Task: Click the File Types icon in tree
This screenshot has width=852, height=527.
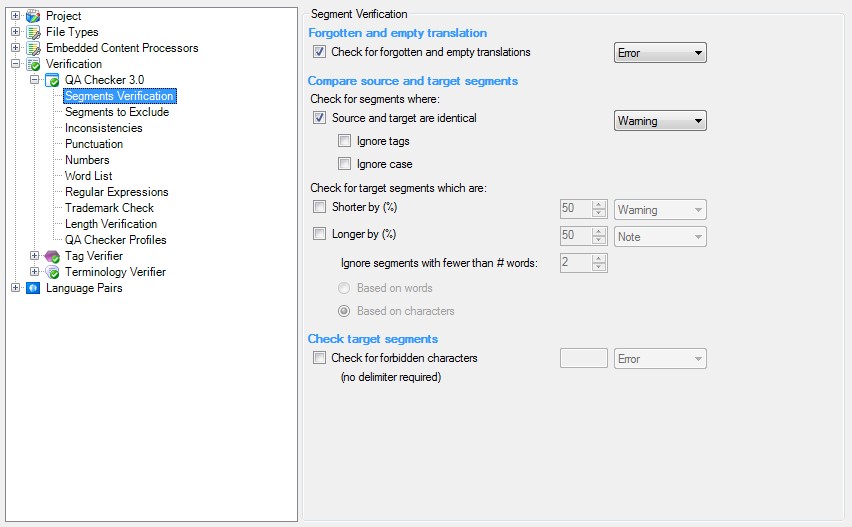Action: click(x=33, y=32)
